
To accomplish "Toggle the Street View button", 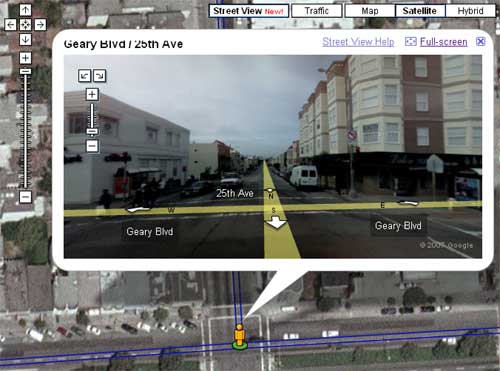I will tap(249, 11).
